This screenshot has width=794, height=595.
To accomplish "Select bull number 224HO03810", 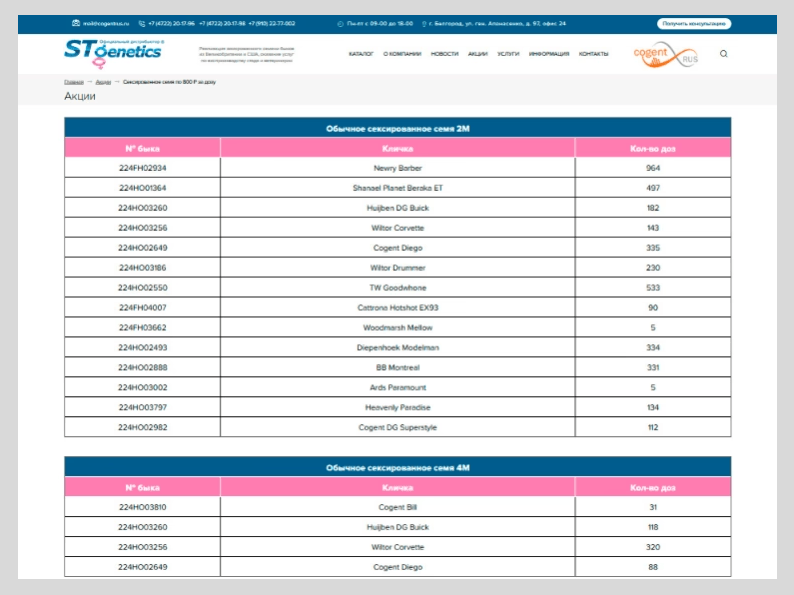I will 143,507.
